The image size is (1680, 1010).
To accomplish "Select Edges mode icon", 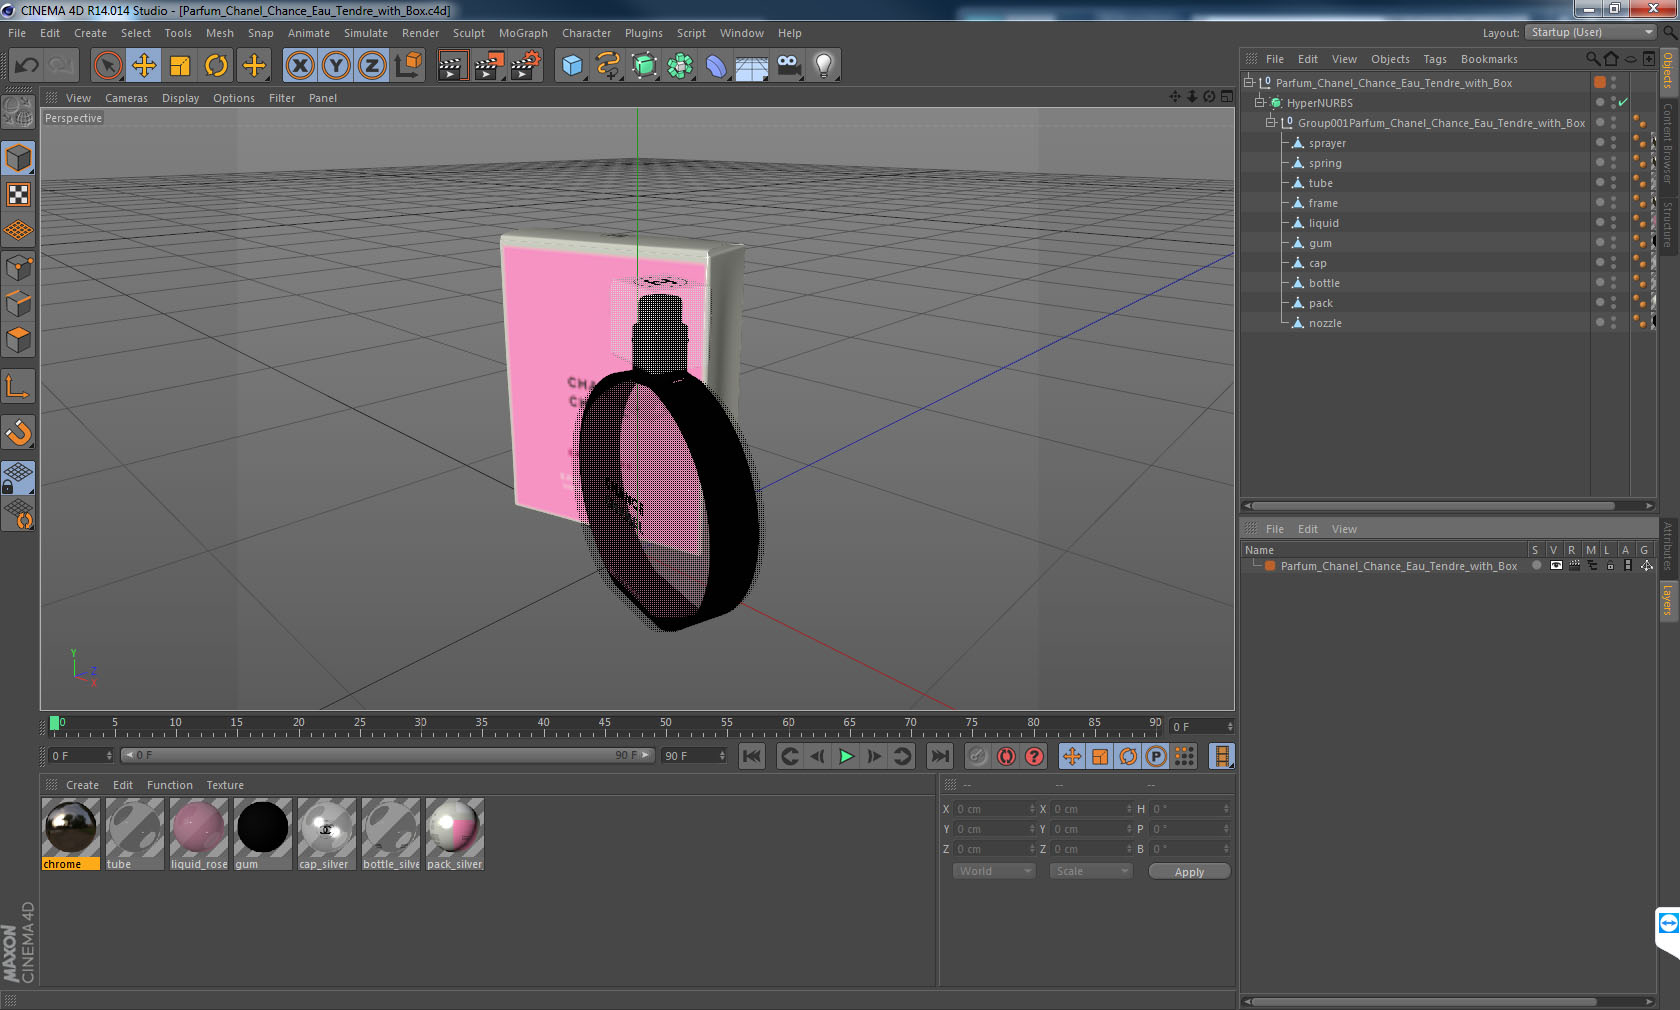I will click(18, 303).
